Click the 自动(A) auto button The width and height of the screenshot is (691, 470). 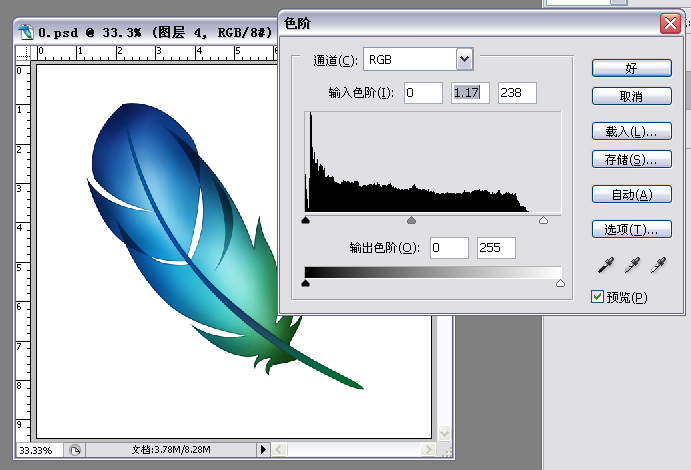pos(632,194)
